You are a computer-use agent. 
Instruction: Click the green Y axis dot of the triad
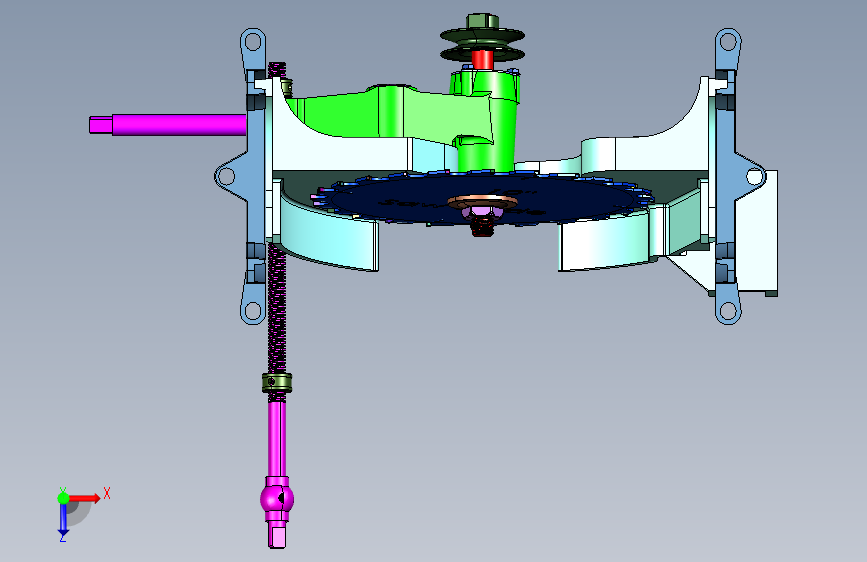63,498
